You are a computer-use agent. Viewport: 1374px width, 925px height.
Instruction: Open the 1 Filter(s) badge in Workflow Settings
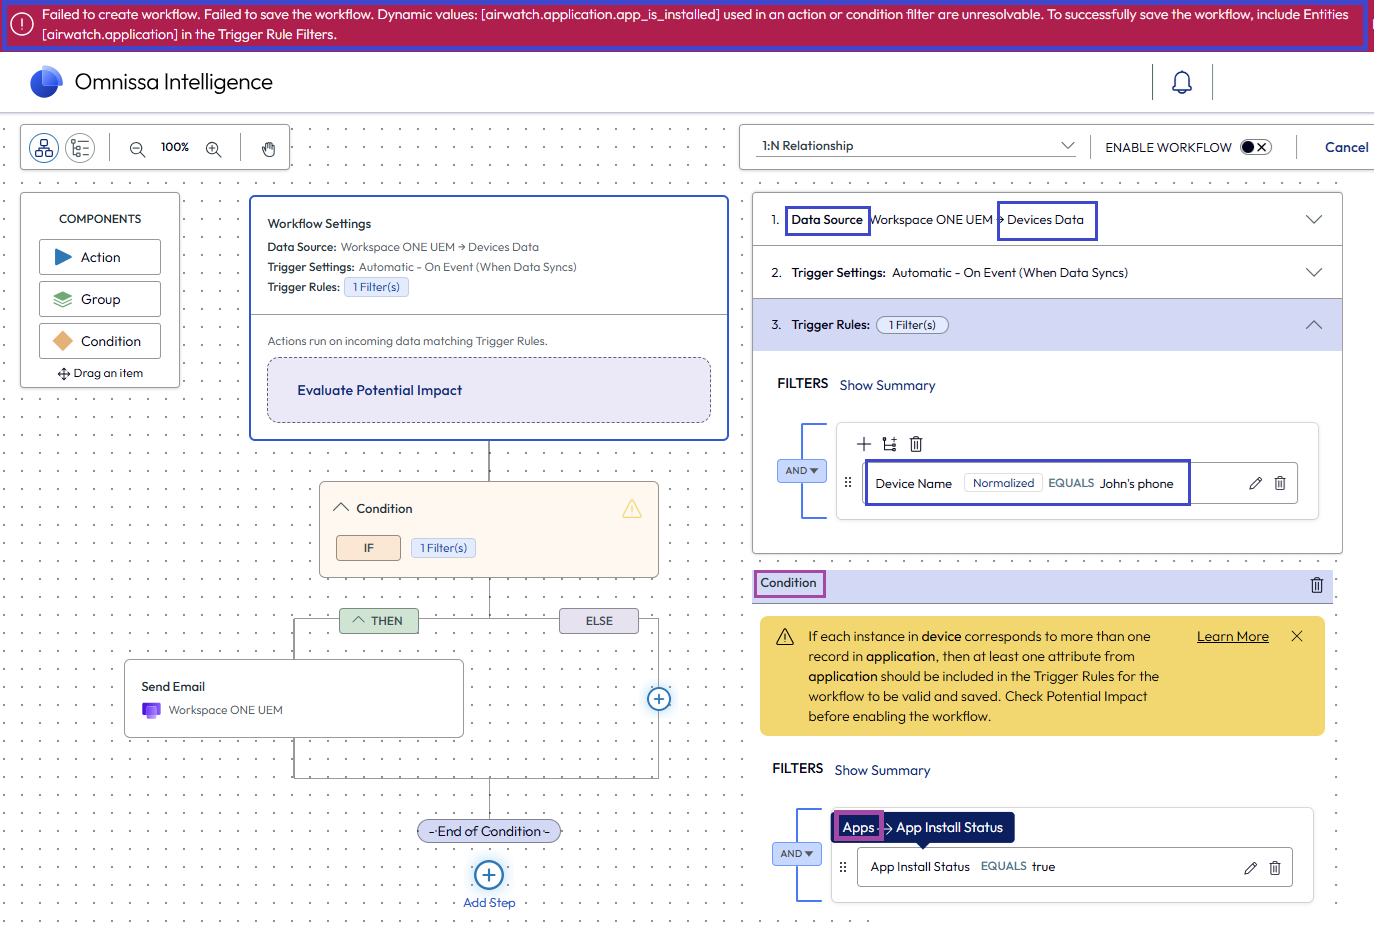376,287
